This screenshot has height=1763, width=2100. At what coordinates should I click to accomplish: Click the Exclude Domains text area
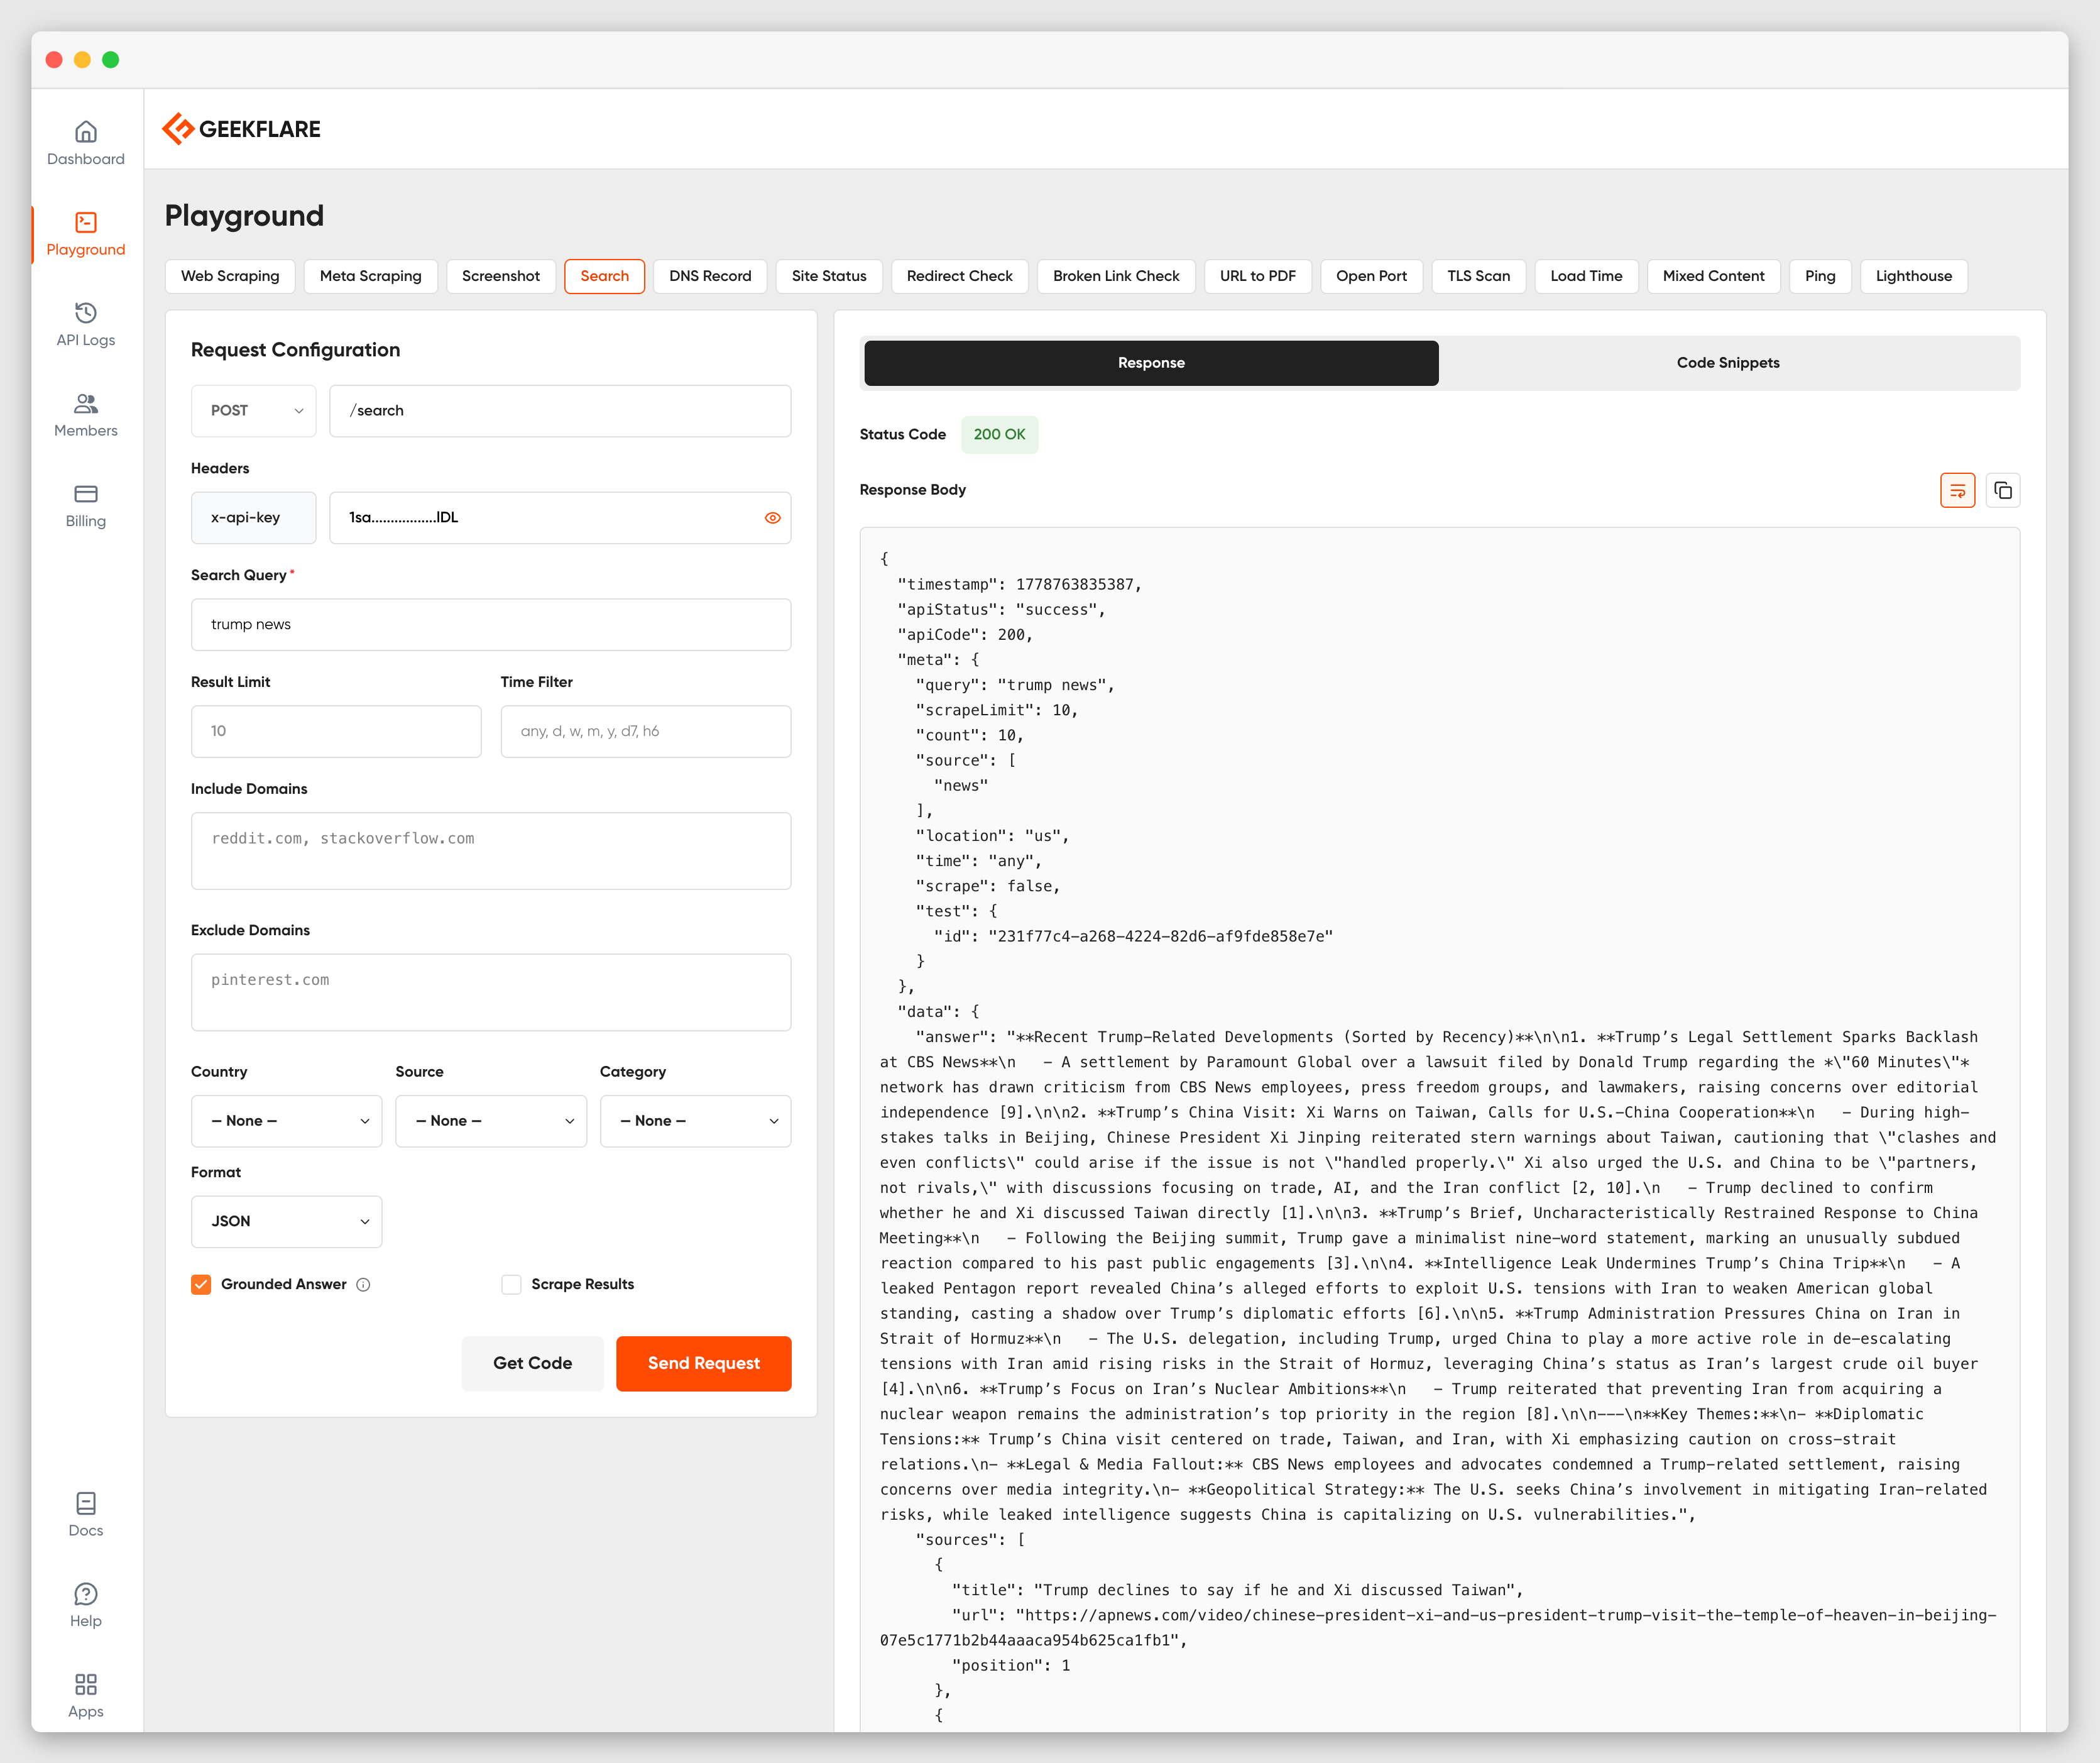point(491,992)
